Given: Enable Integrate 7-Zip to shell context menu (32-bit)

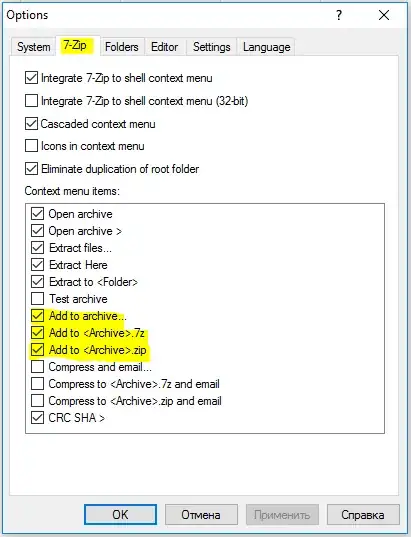Looking at the screenshot, I should pyautogui.click(x=31, y=101).
